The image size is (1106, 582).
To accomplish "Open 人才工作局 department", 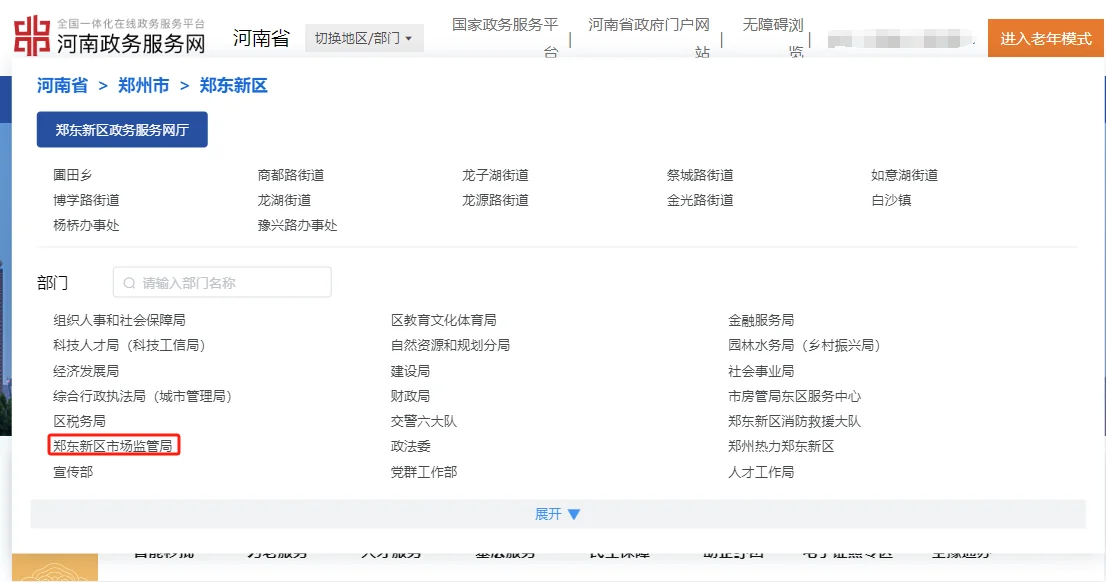I will tap(761, 472).
